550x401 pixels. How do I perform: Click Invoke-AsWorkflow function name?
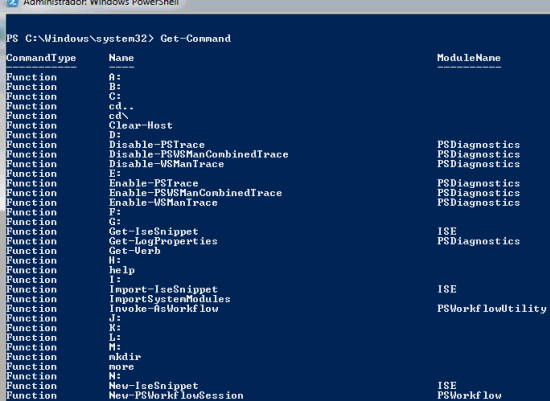pyautogui.click(x=163, y=309)
